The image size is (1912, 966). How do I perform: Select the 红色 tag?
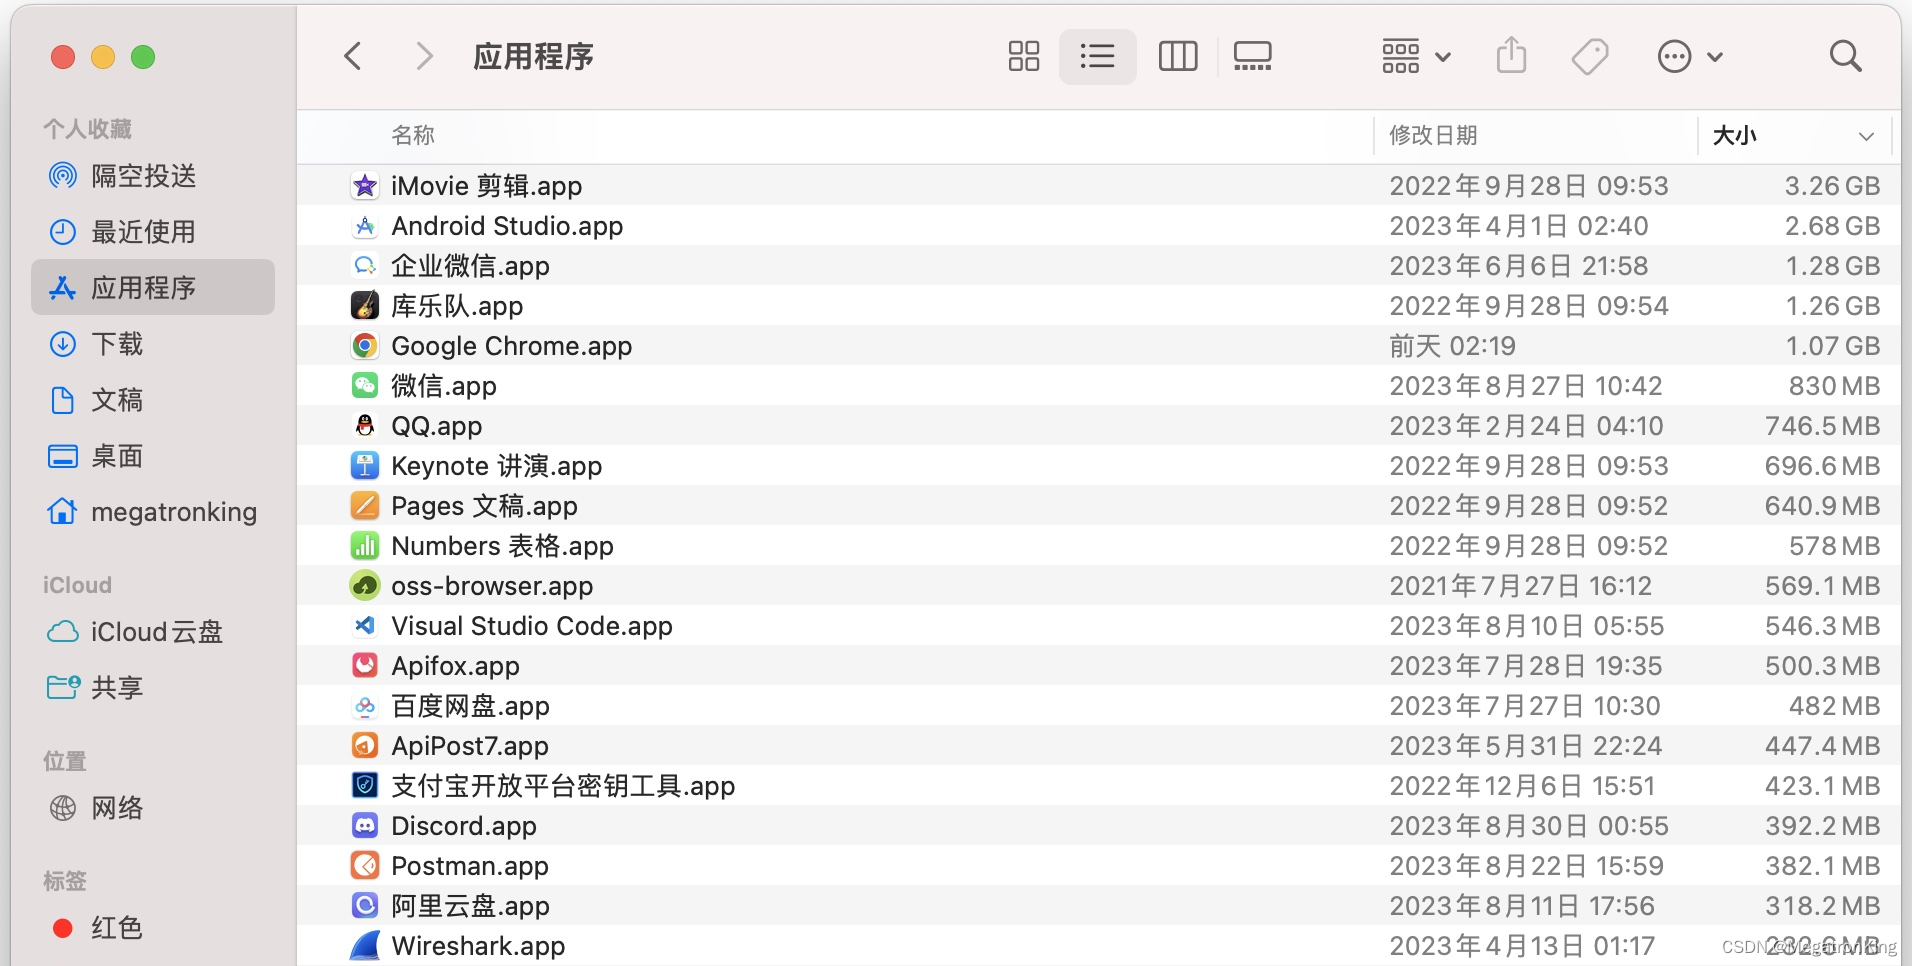[153, 928]
